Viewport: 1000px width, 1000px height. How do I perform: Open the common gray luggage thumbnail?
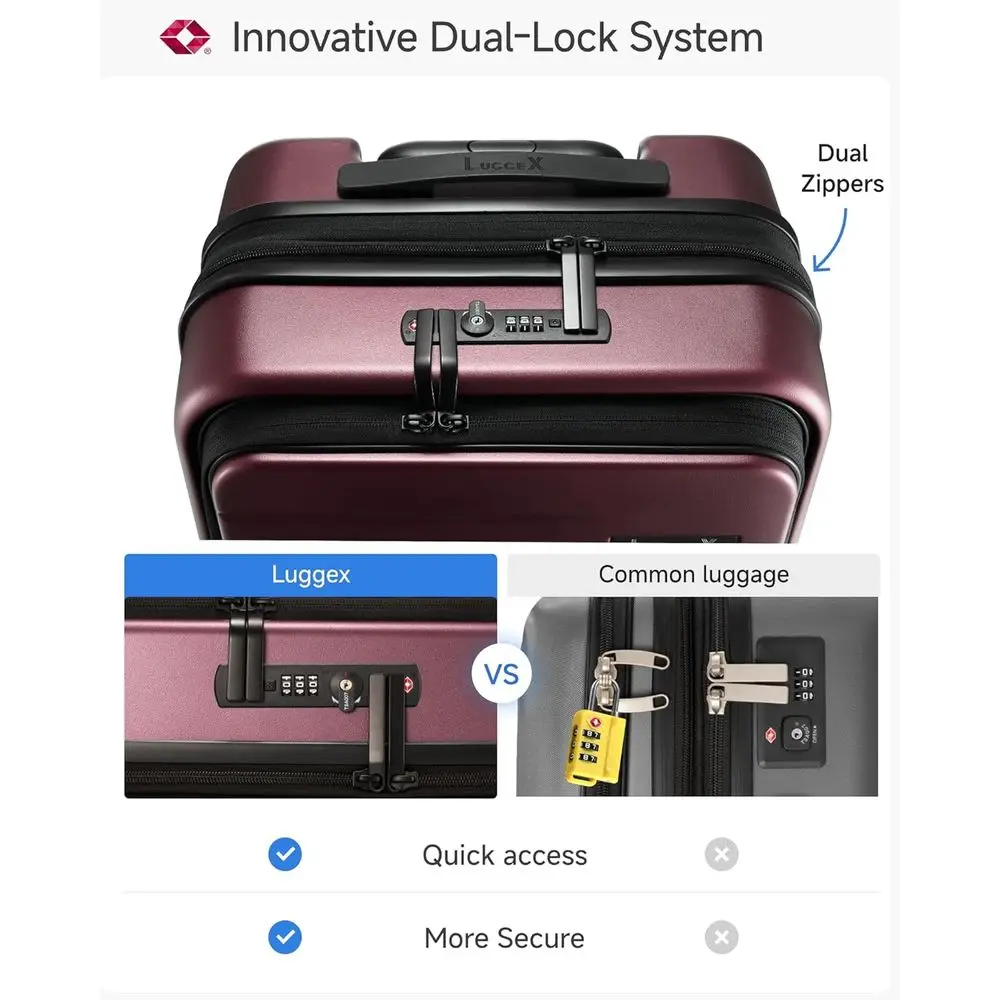point(696,696)
